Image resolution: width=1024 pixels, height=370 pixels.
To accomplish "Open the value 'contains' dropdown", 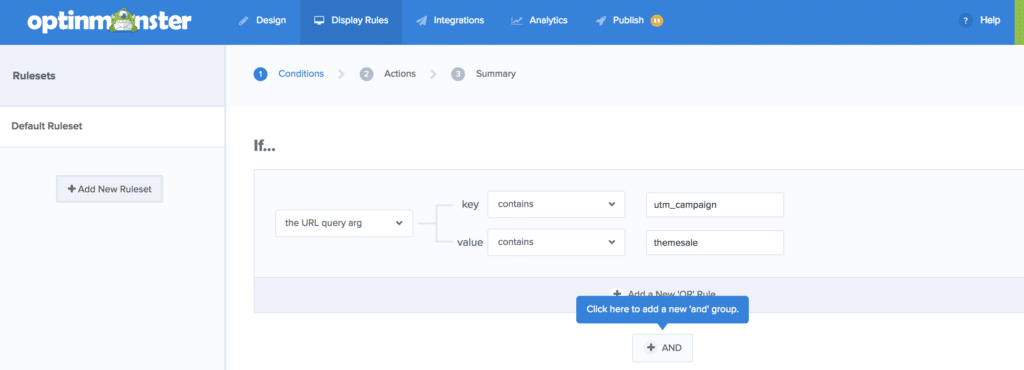I will tap(556, 242).
